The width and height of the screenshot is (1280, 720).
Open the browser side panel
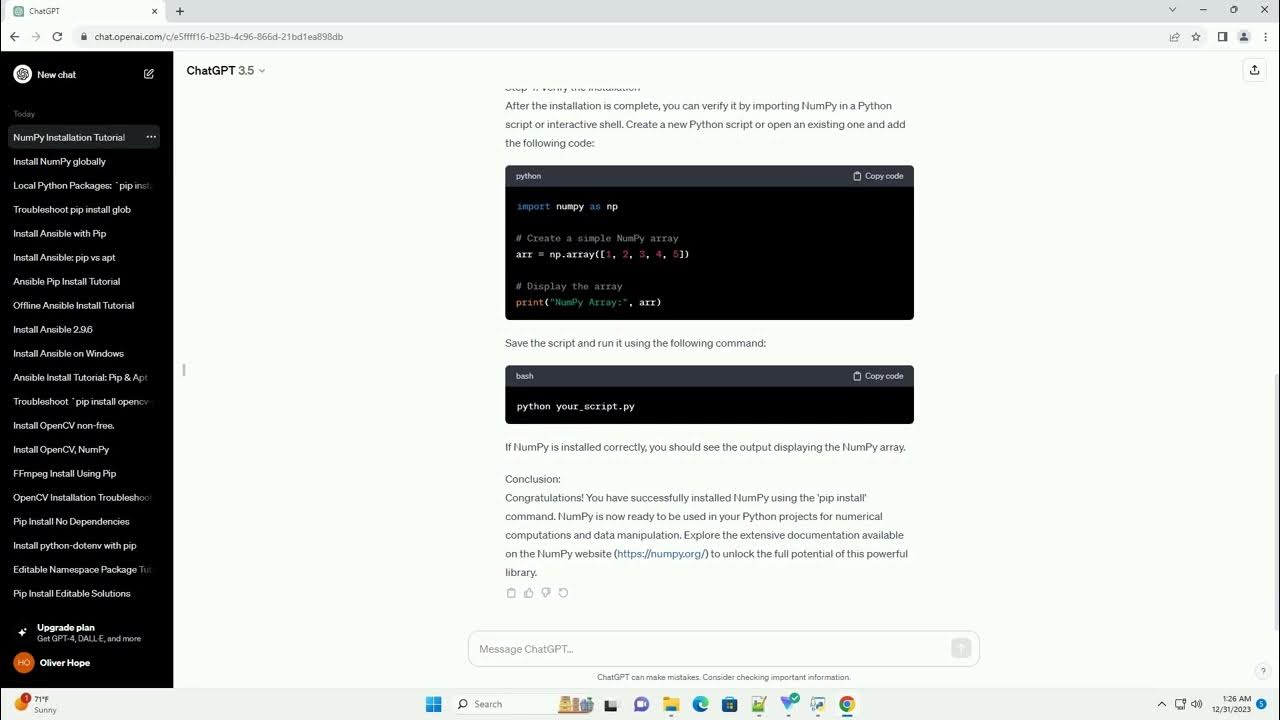[1222, 37]
